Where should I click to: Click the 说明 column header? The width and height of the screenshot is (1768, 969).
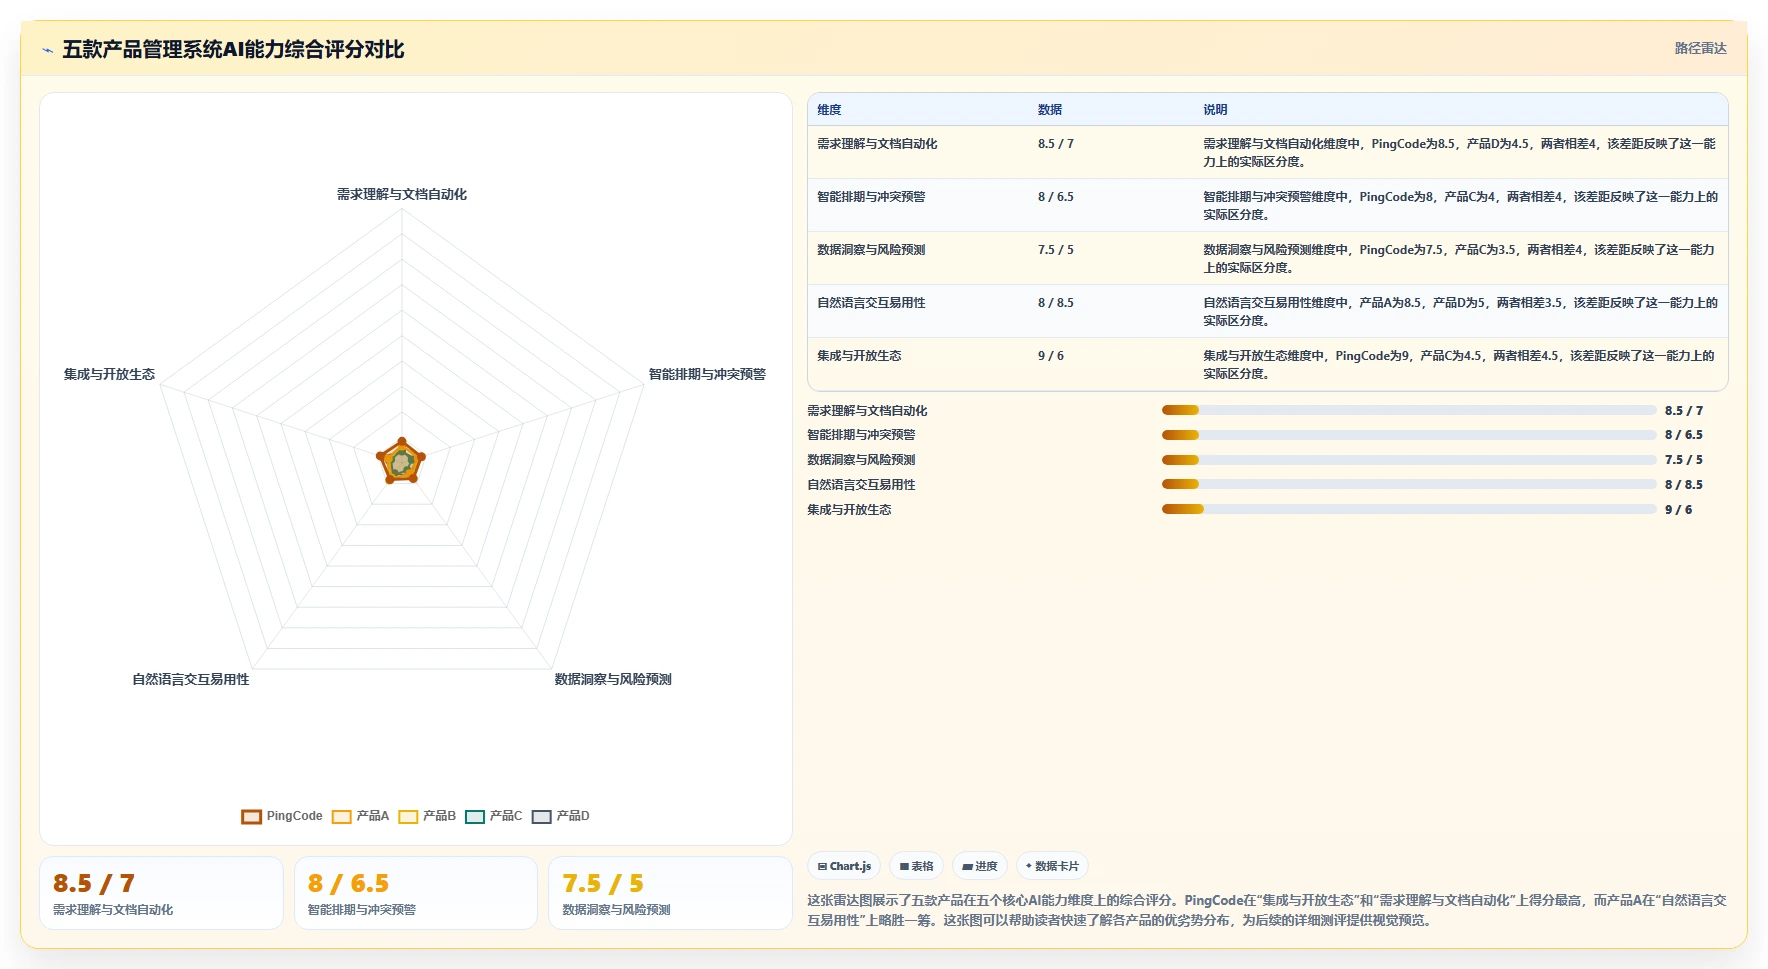pyautogui.click(x=1215, y=110)
